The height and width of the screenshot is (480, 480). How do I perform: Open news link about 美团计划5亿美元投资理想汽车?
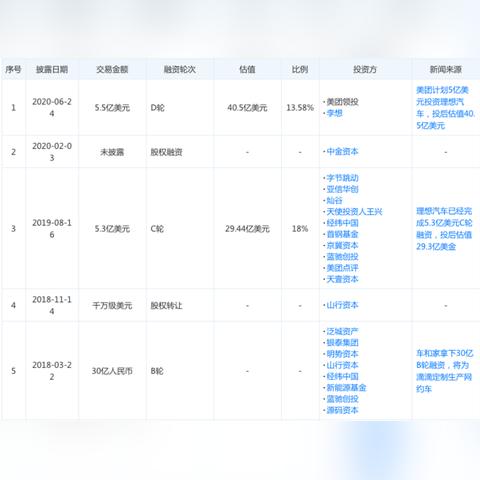pyautogui.click(x=445, y=108)
